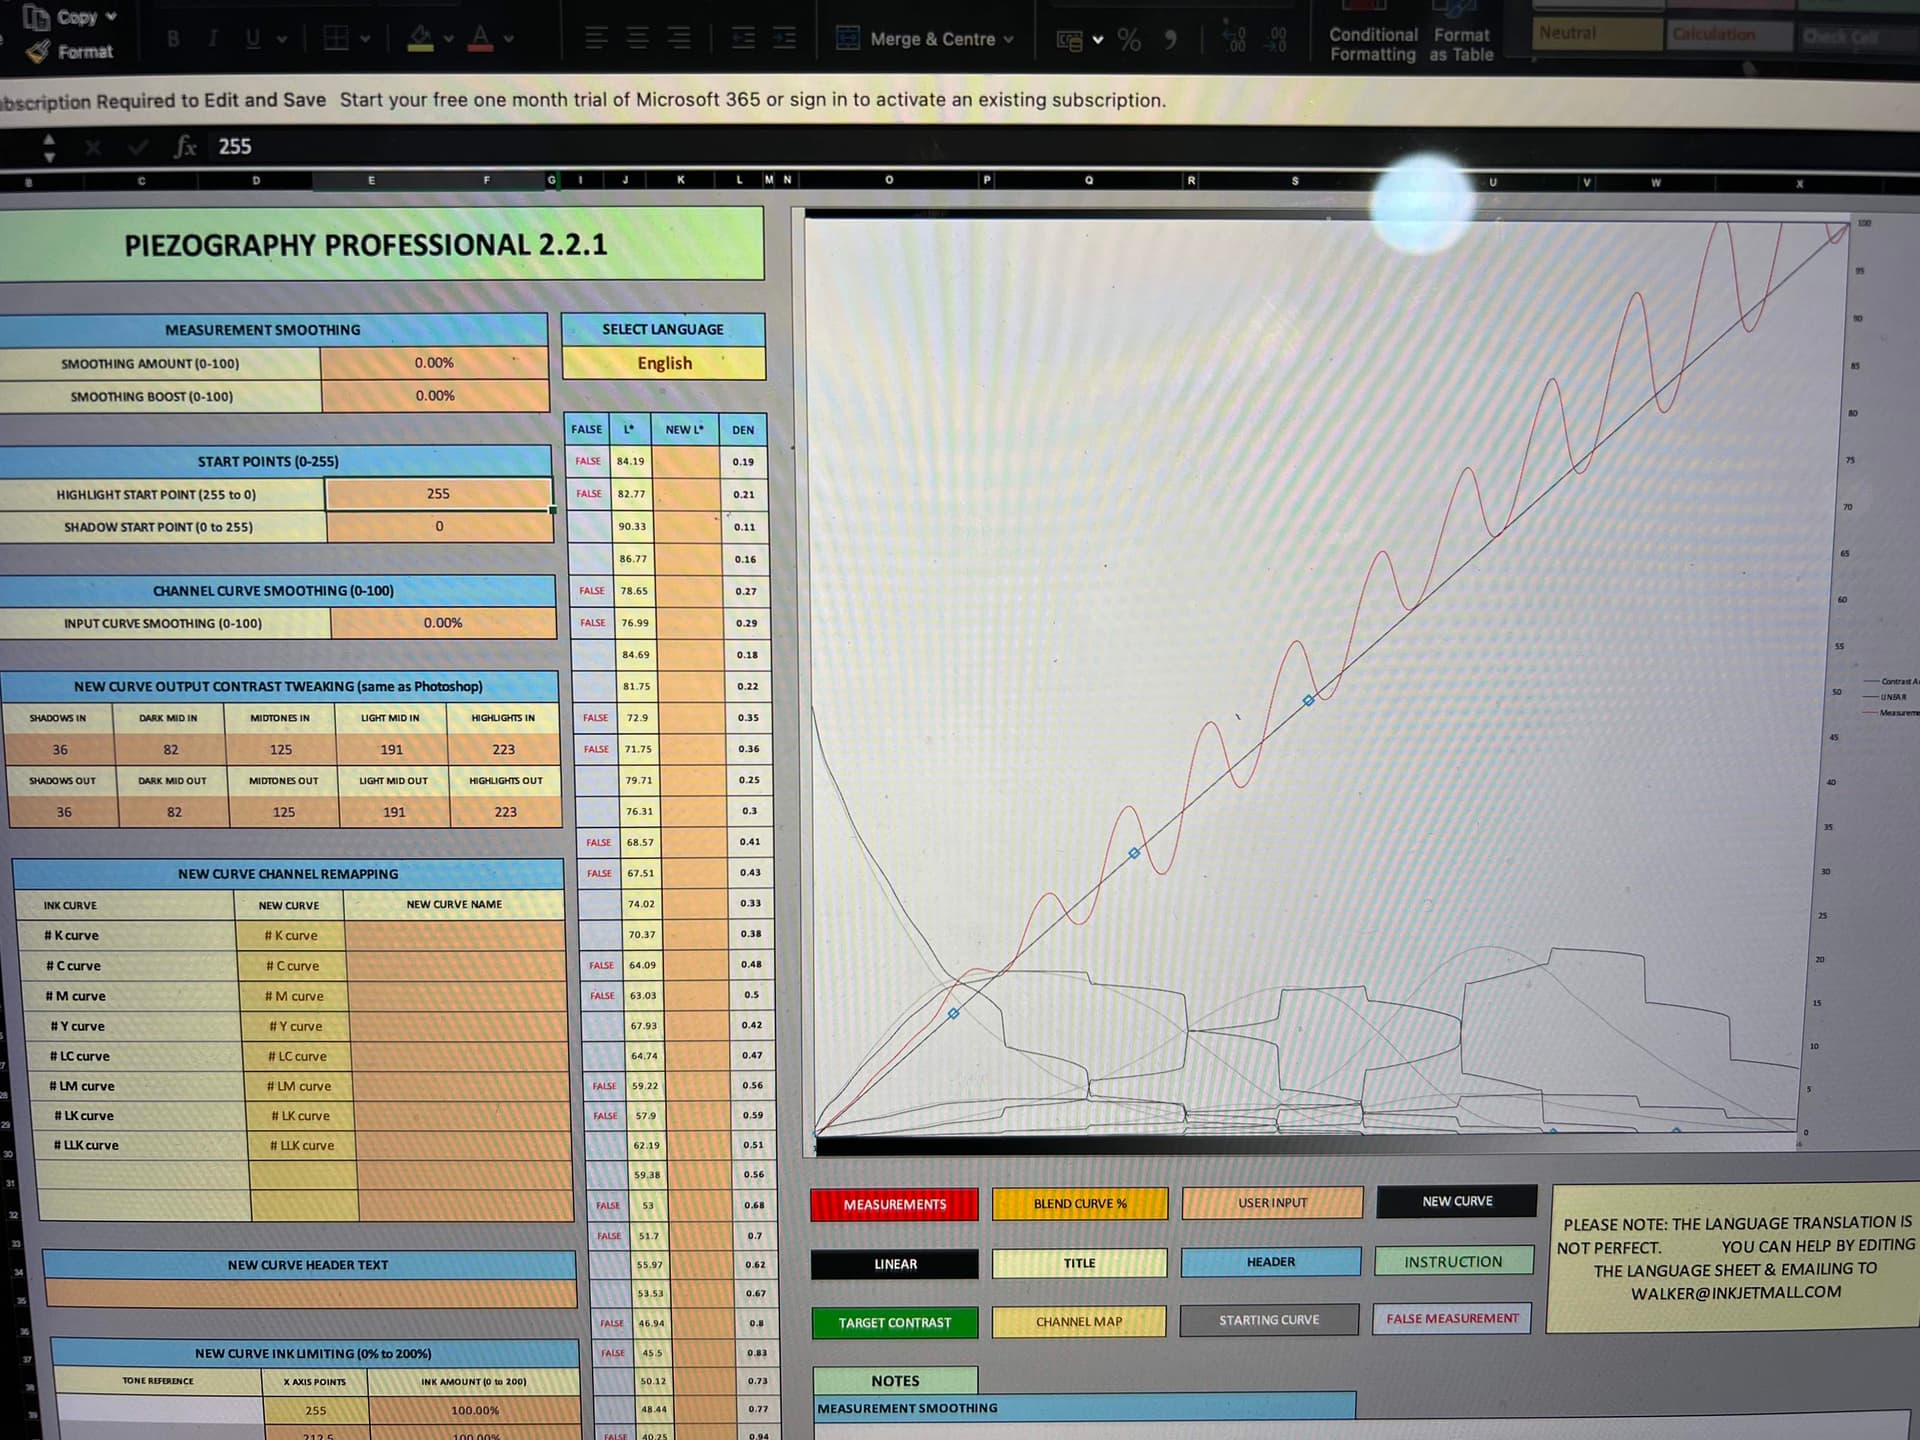Apply the Calculation cell style
The height and width of the screenshot is (1440, 1920).
point(1729,34)
